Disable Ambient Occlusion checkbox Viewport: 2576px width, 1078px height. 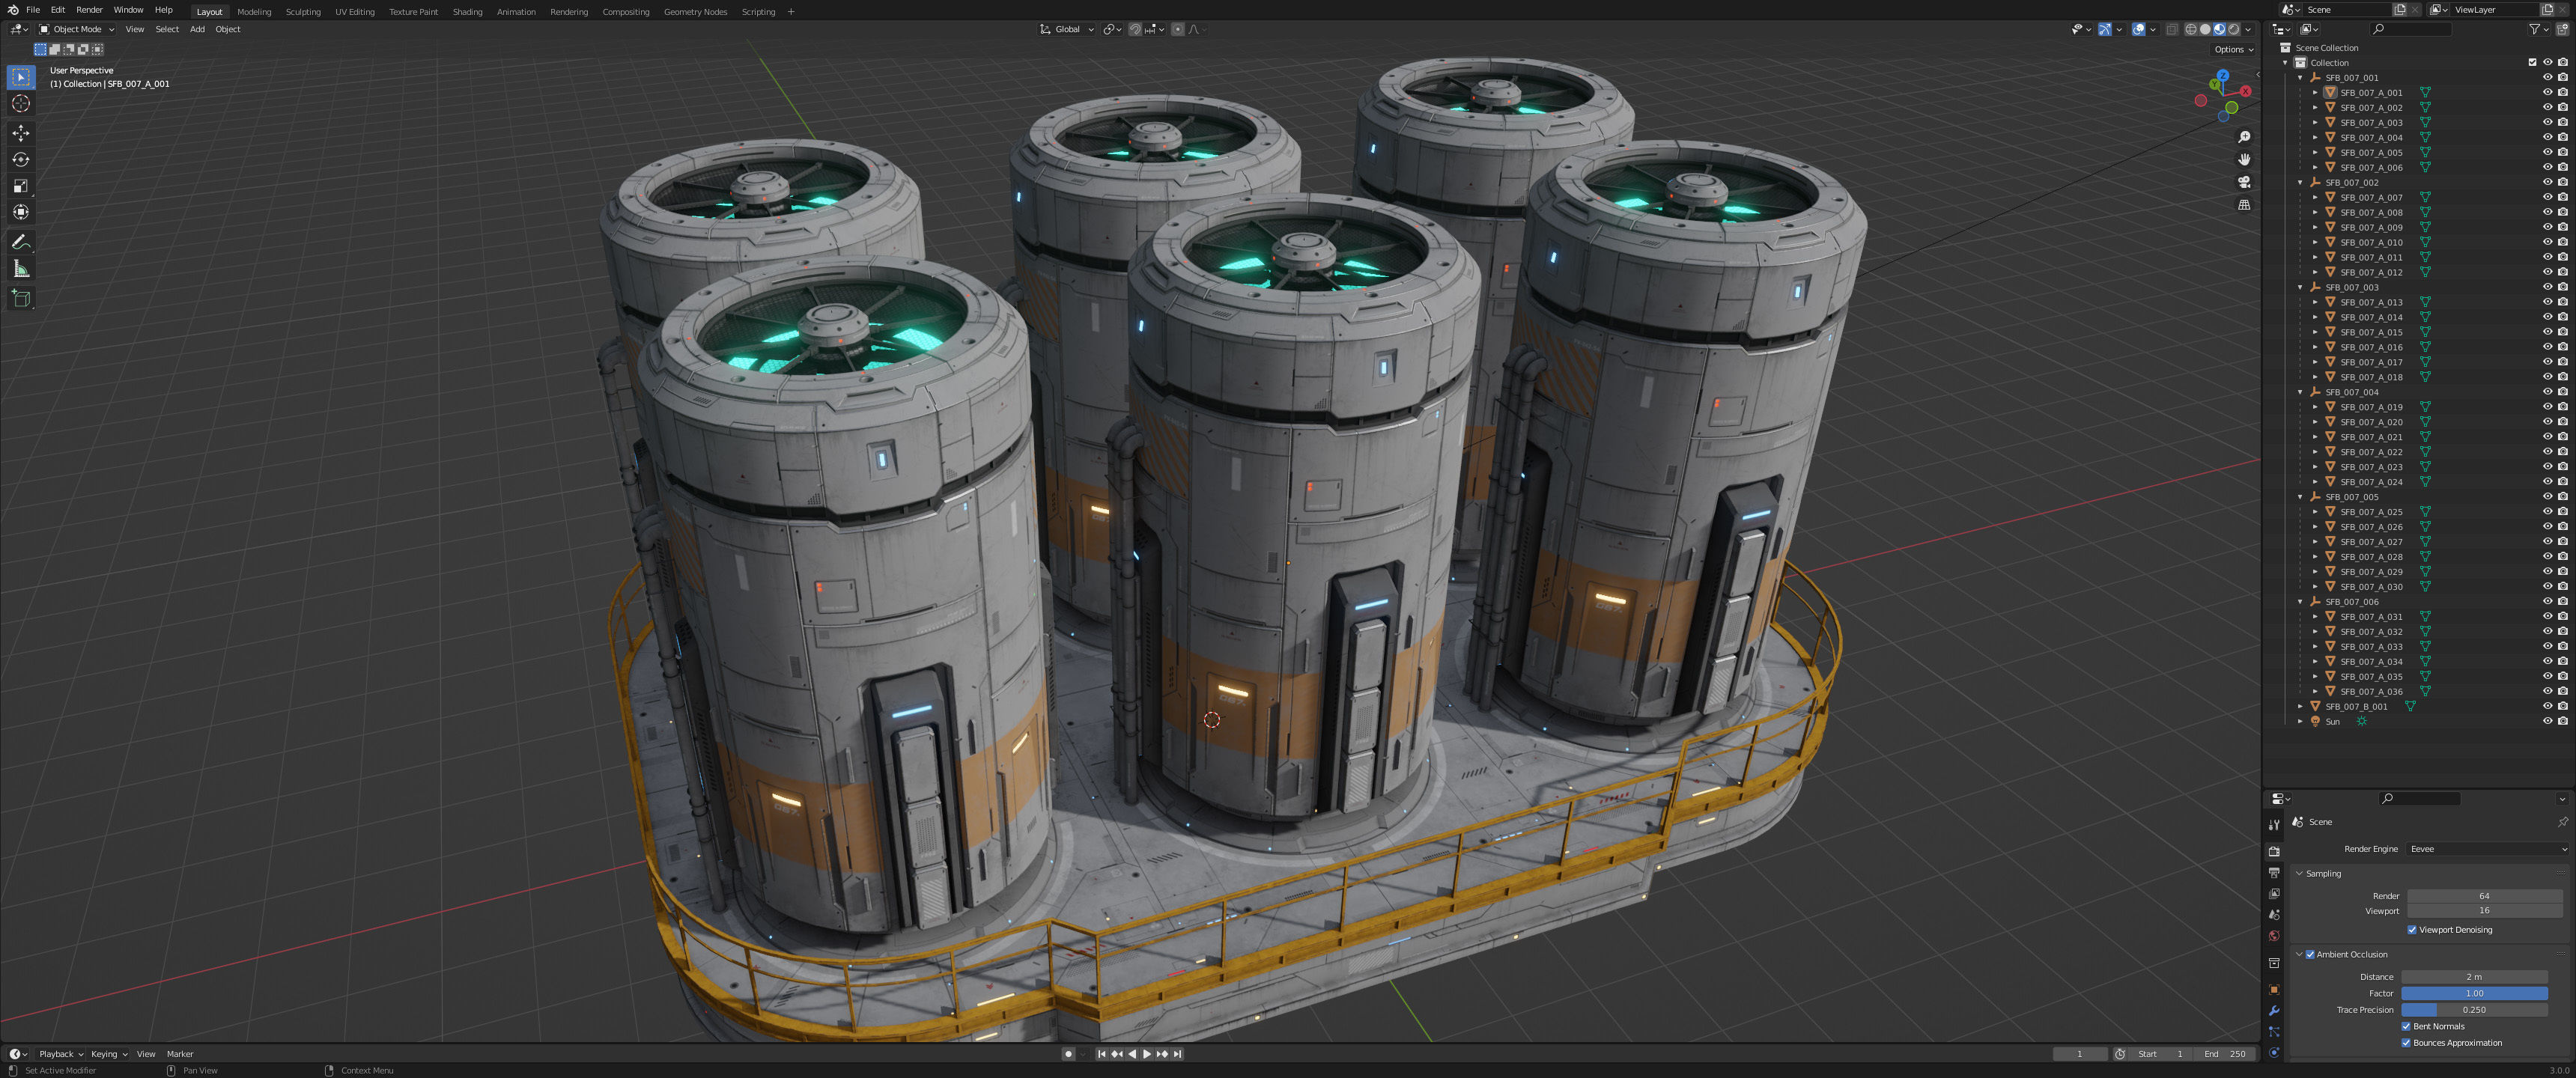click(x=2310, y=954)
